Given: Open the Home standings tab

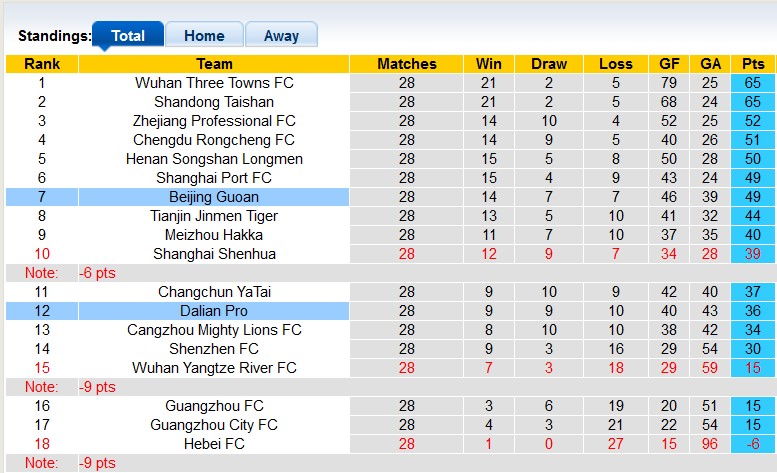Looking at the screenshot, I should click(x=203, y=36).
